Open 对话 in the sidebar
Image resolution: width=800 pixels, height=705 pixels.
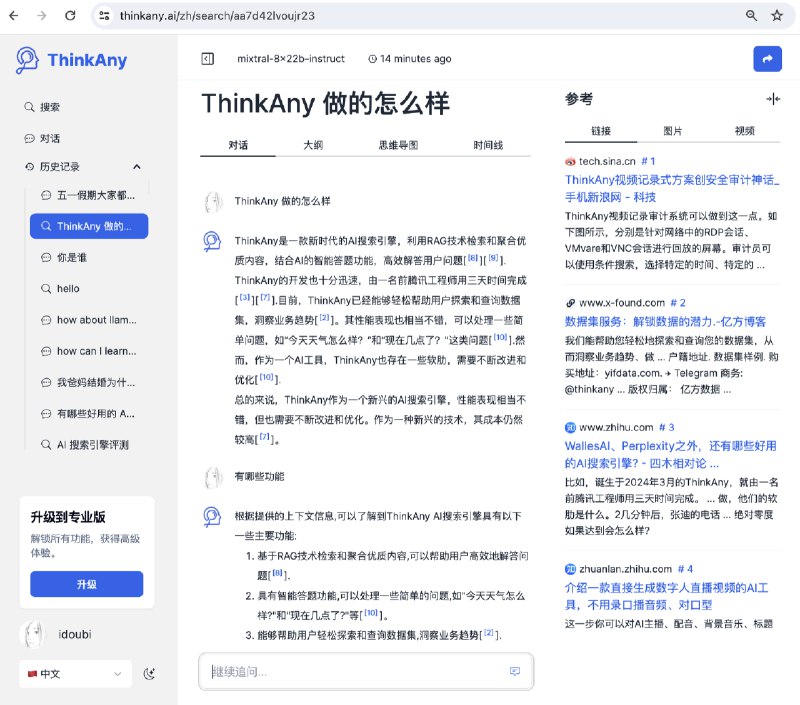[x=42, y=138]
